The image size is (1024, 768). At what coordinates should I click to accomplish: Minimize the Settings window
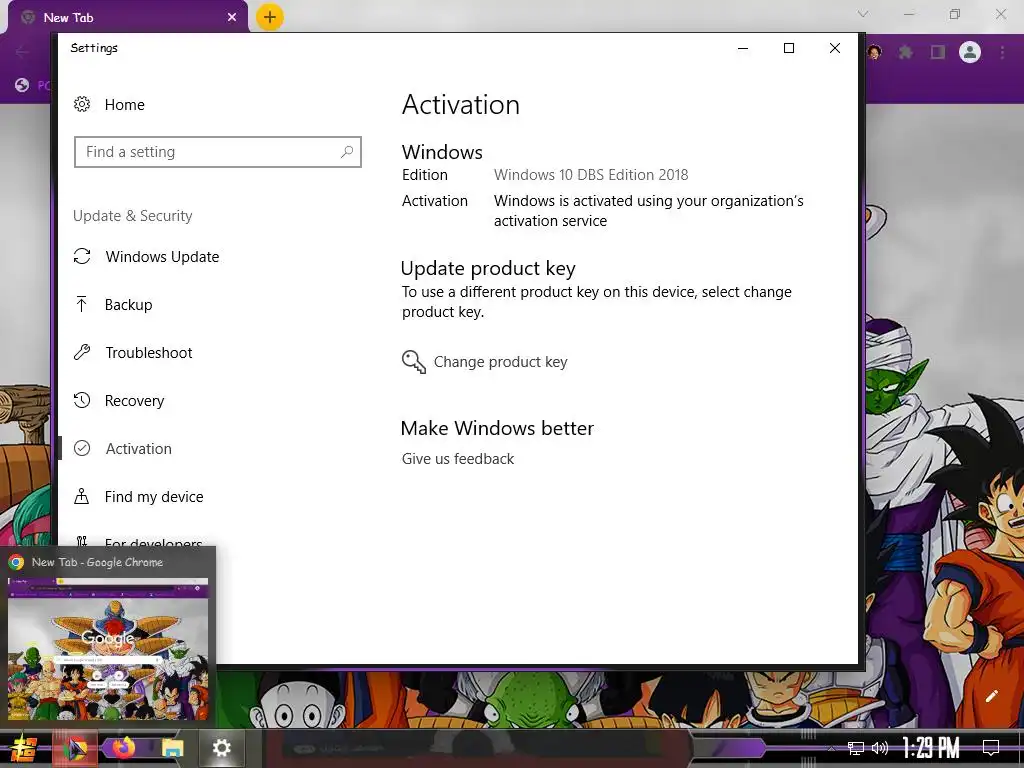tap(743, 48)
